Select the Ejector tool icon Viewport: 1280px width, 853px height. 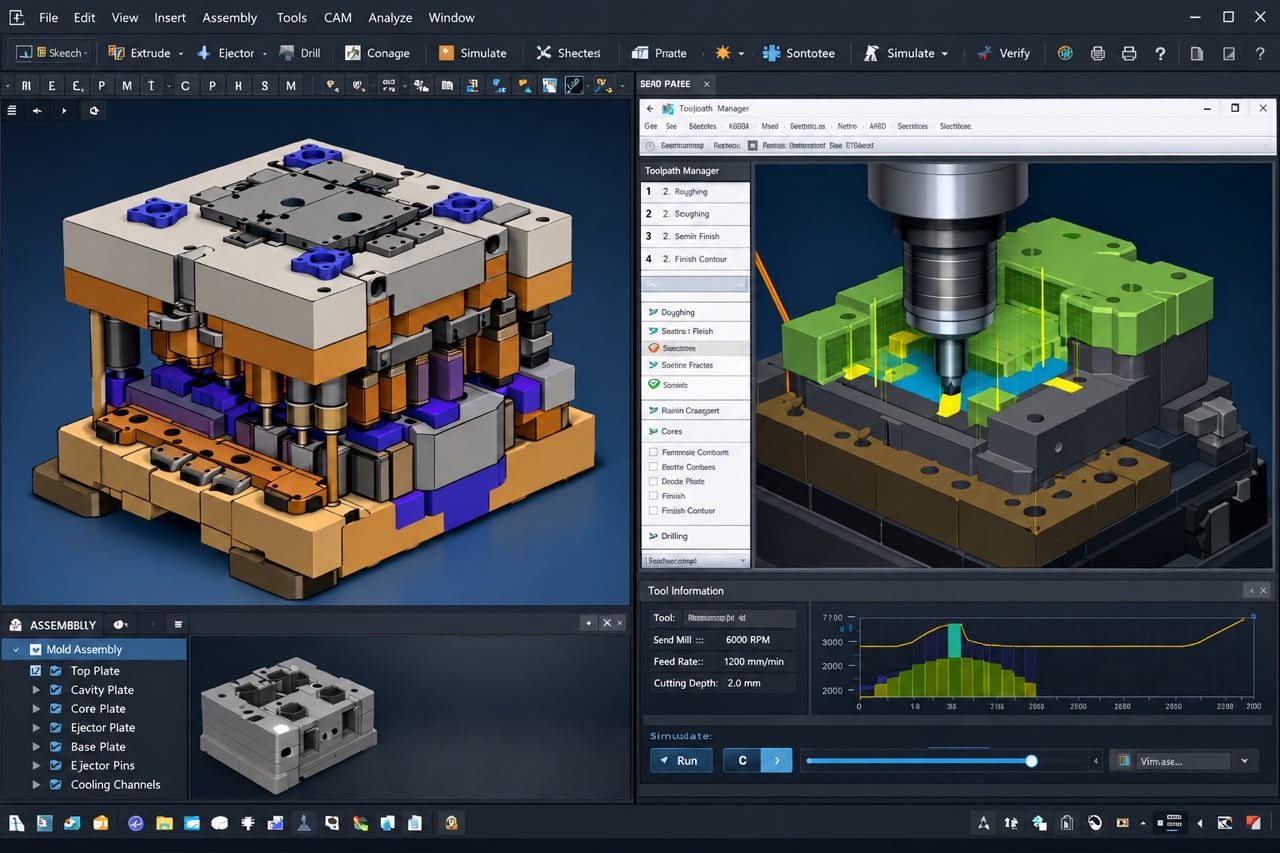tap(203, 53)
